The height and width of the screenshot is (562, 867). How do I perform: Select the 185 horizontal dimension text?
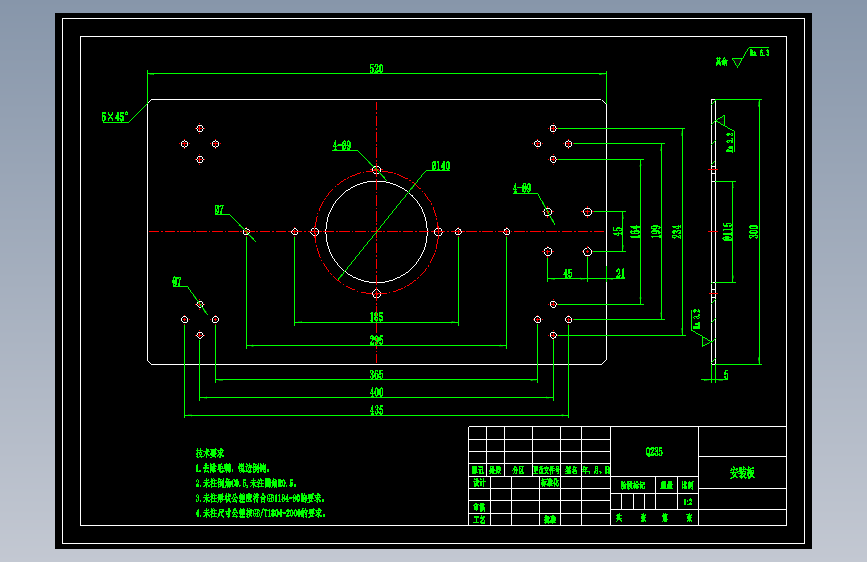point(377,317)
